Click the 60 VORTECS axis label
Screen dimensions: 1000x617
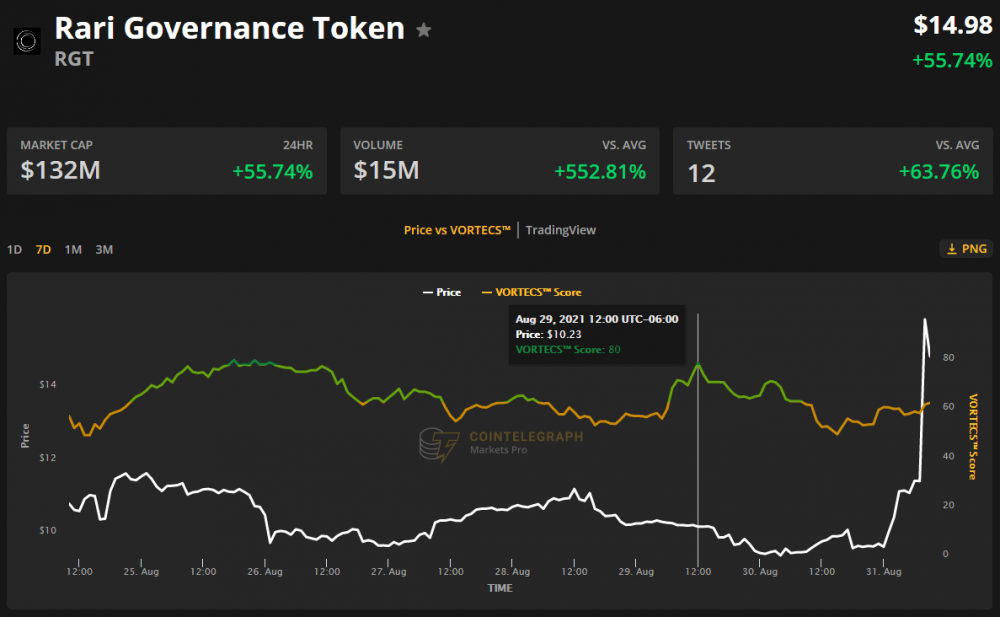(x=948, y=406)
